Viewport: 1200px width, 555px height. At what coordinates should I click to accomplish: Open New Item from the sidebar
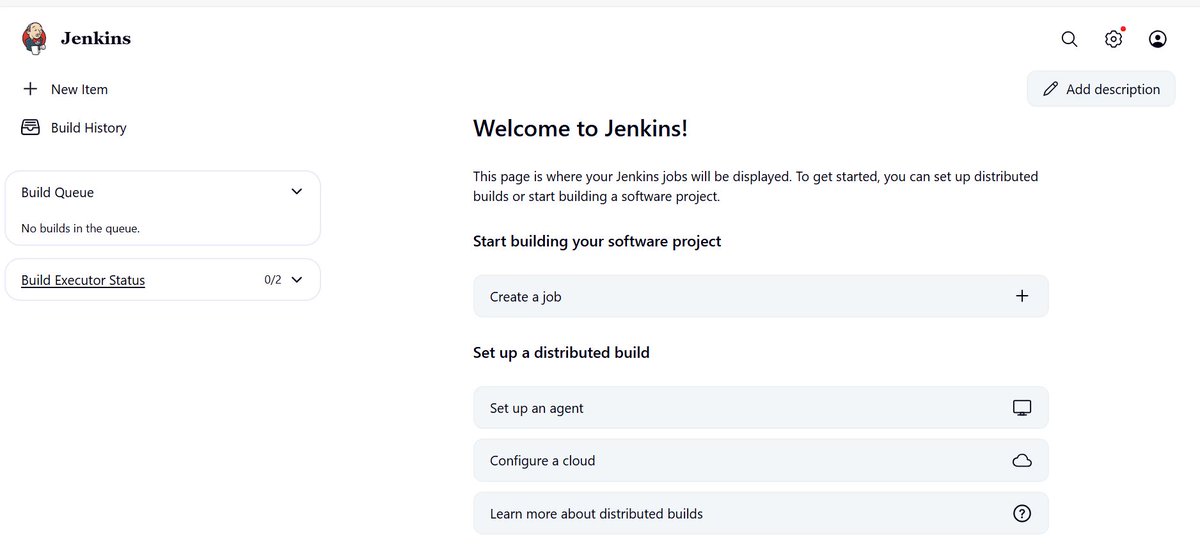point(79,89)
